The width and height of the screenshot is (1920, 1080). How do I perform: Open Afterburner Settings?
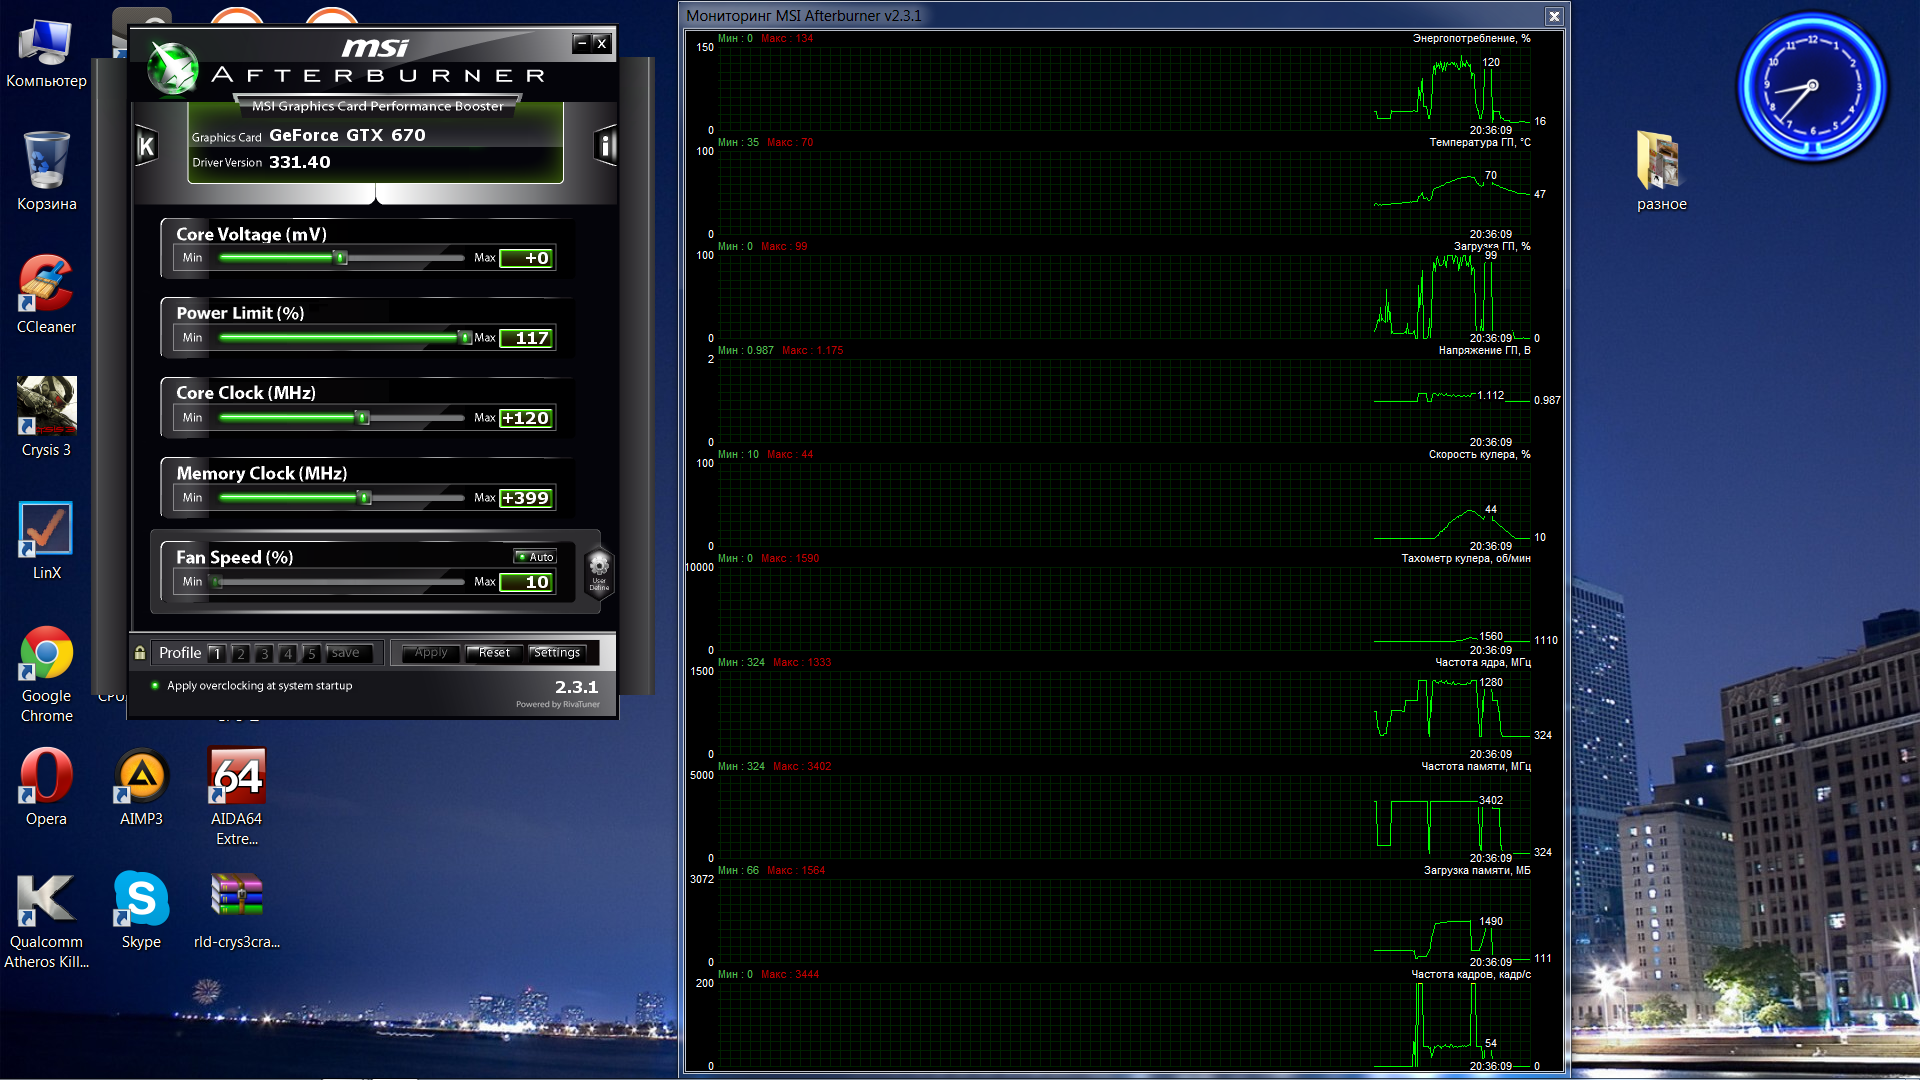(557, 653)
